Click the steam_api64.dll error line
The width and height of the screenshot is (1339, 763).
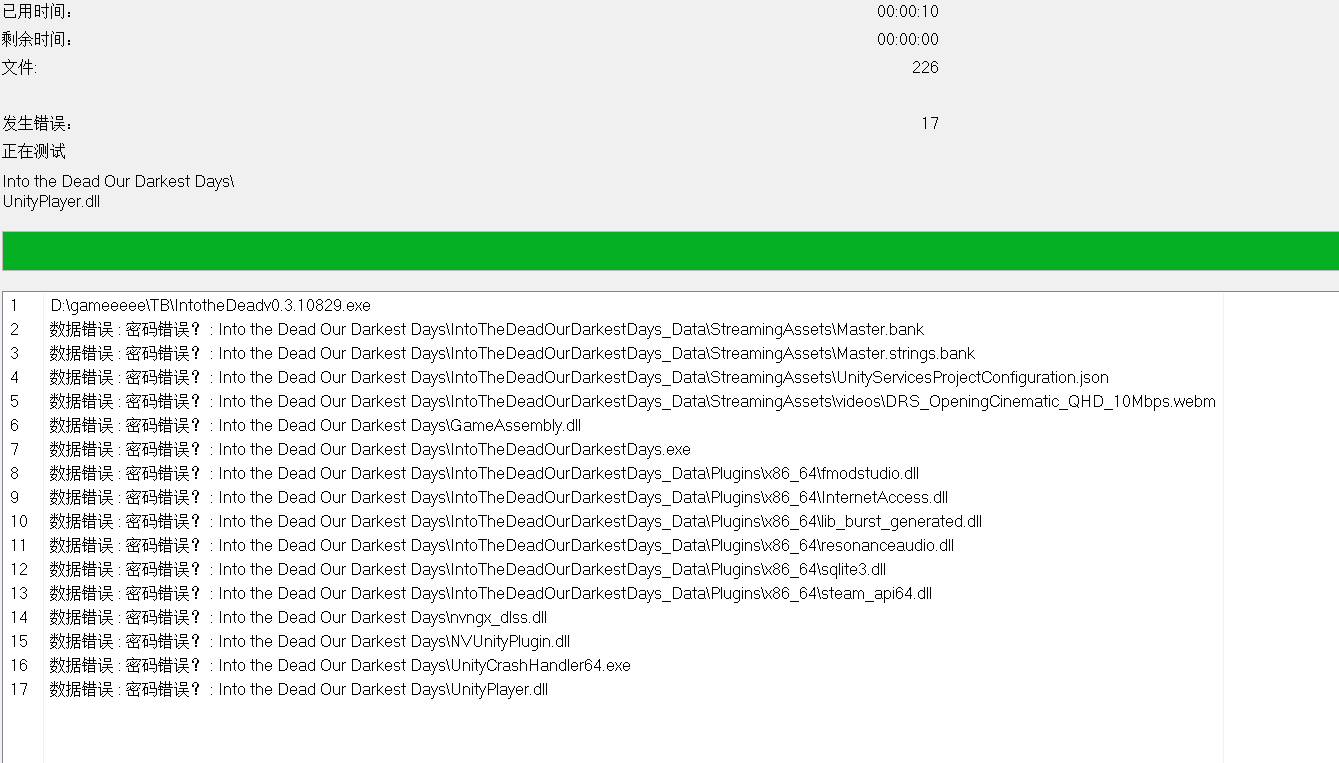(x=490, y=593)
